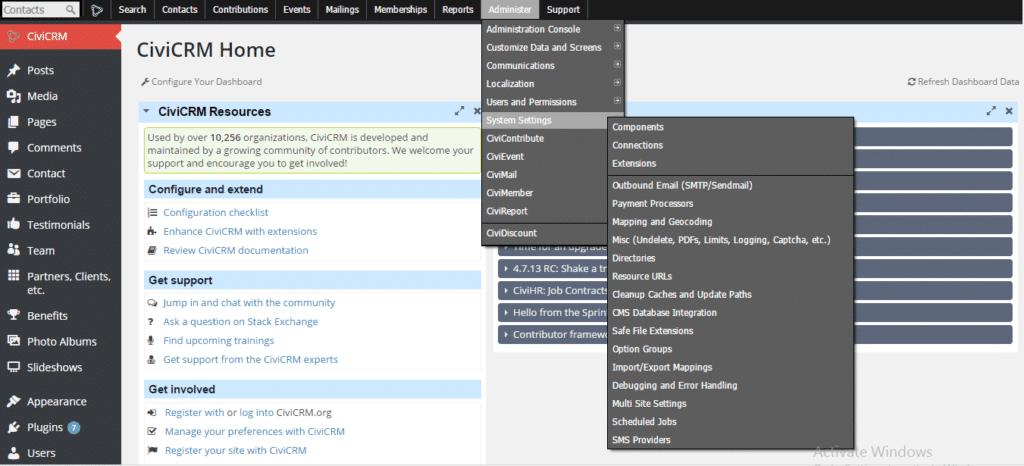Open Get support from the CiviCRM experts

tap(251, 360)
